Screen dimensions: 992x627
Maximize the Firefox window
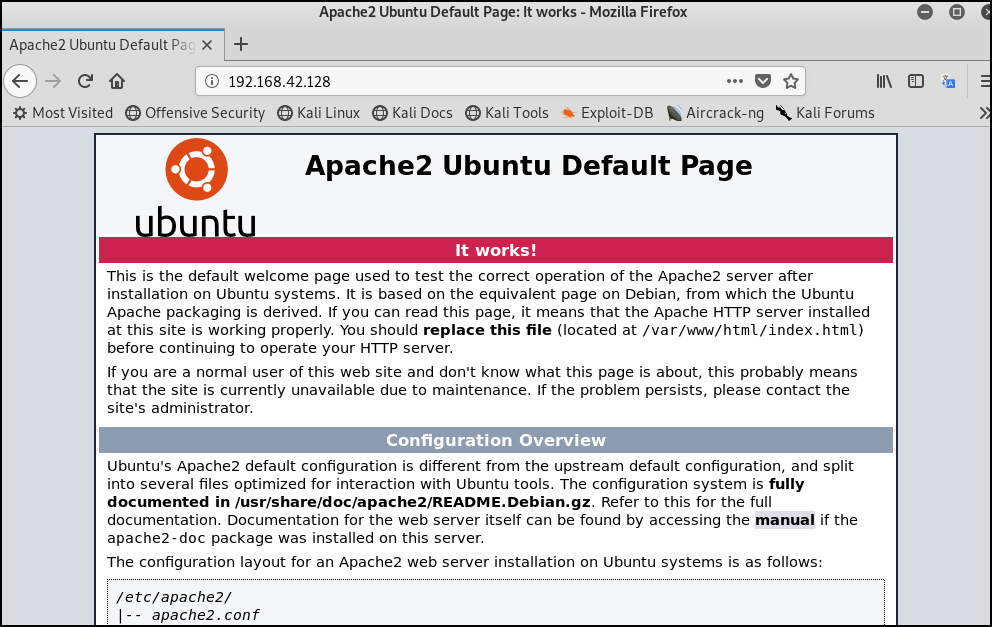click(957, 12)
